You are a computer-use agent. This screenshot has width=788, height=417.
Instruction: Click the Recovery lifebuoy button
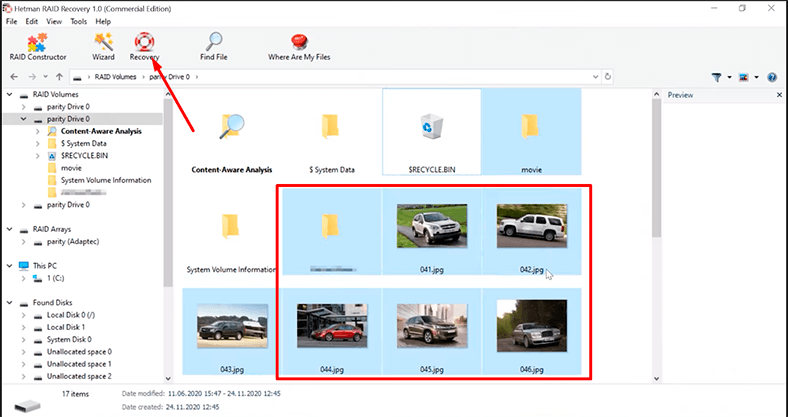tap(144, 47)
